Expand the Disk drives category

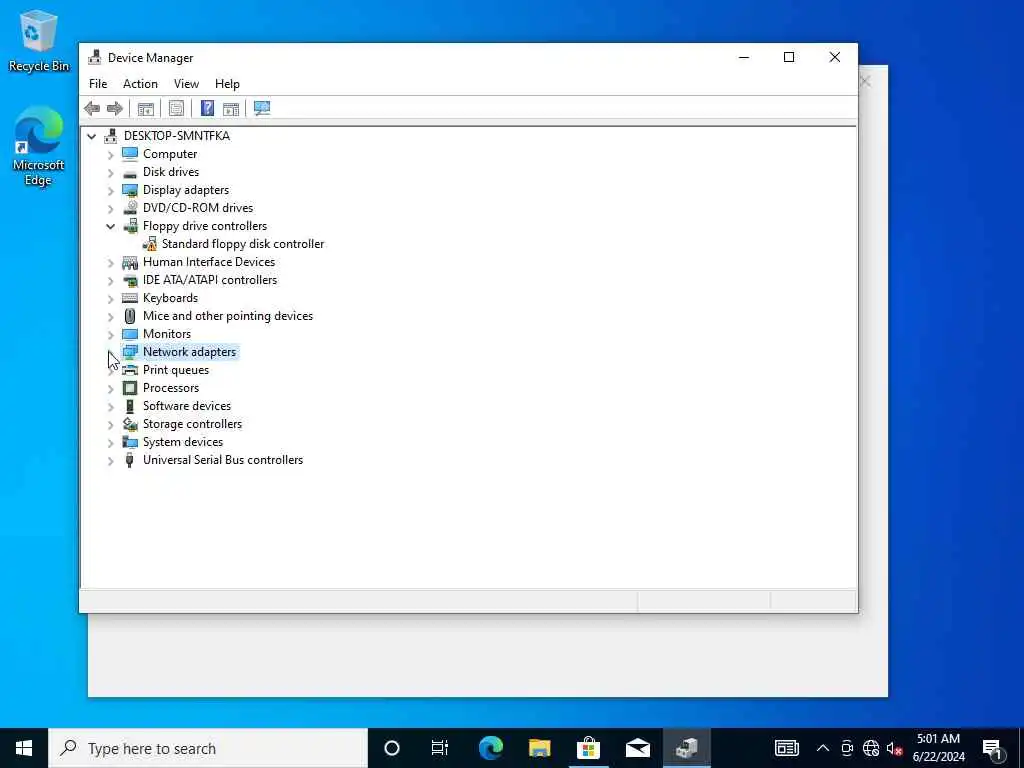(110, 172)
